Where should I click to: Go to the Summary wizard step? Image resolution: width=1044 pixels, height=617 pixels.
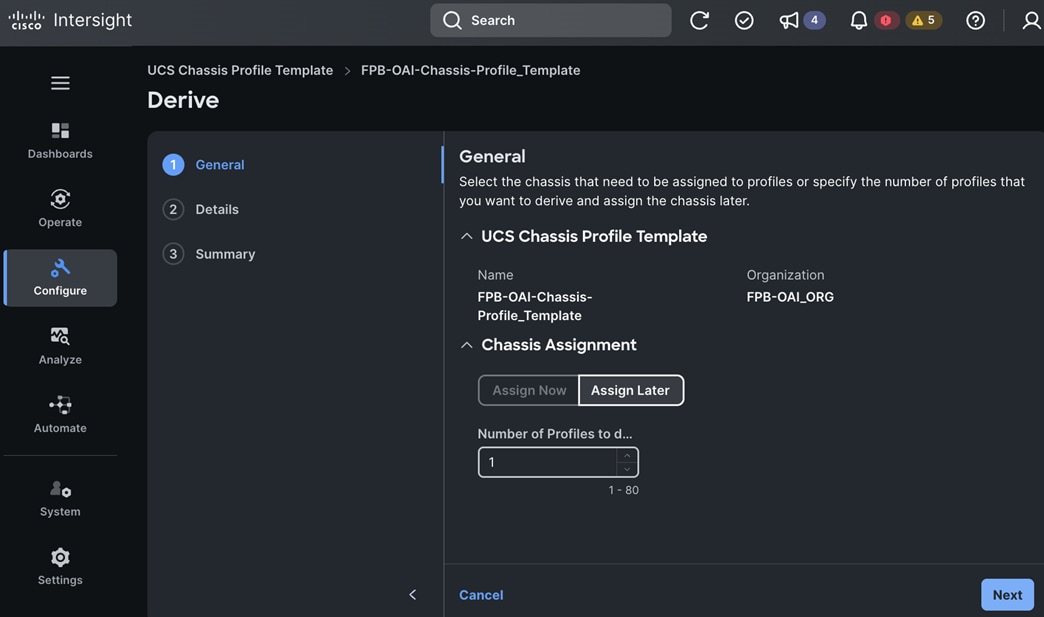[x=209, y=254]
